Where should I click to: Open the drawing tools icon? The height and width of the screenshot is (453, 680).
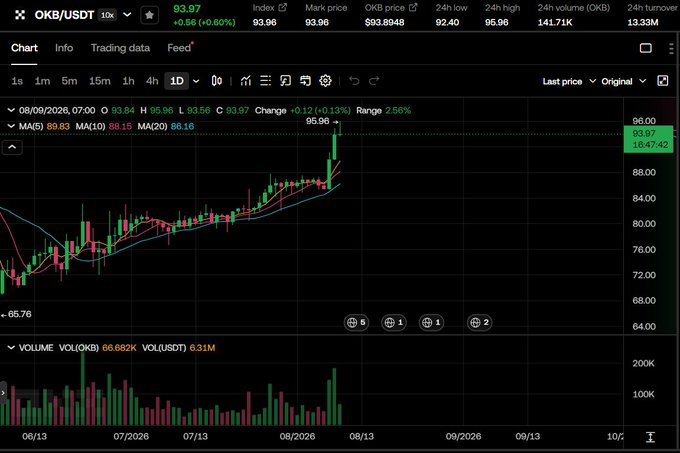285,81
